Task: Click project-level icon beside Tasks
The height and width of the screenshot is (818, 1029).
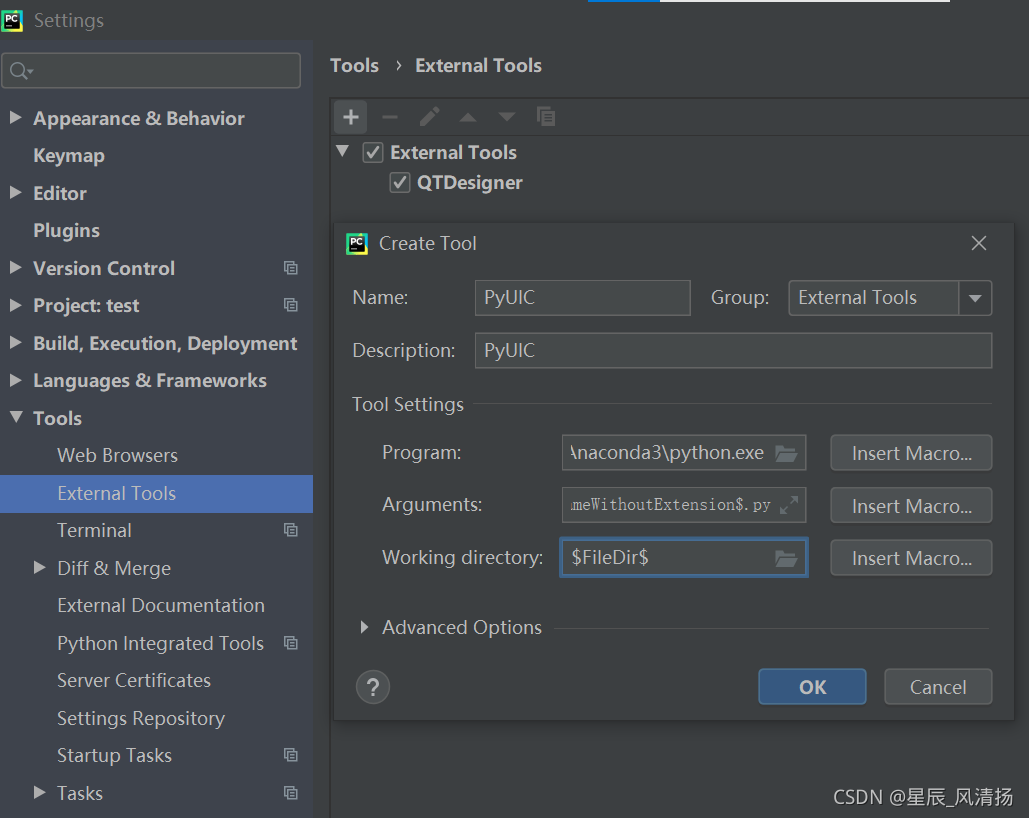Action: click(291, 793)
